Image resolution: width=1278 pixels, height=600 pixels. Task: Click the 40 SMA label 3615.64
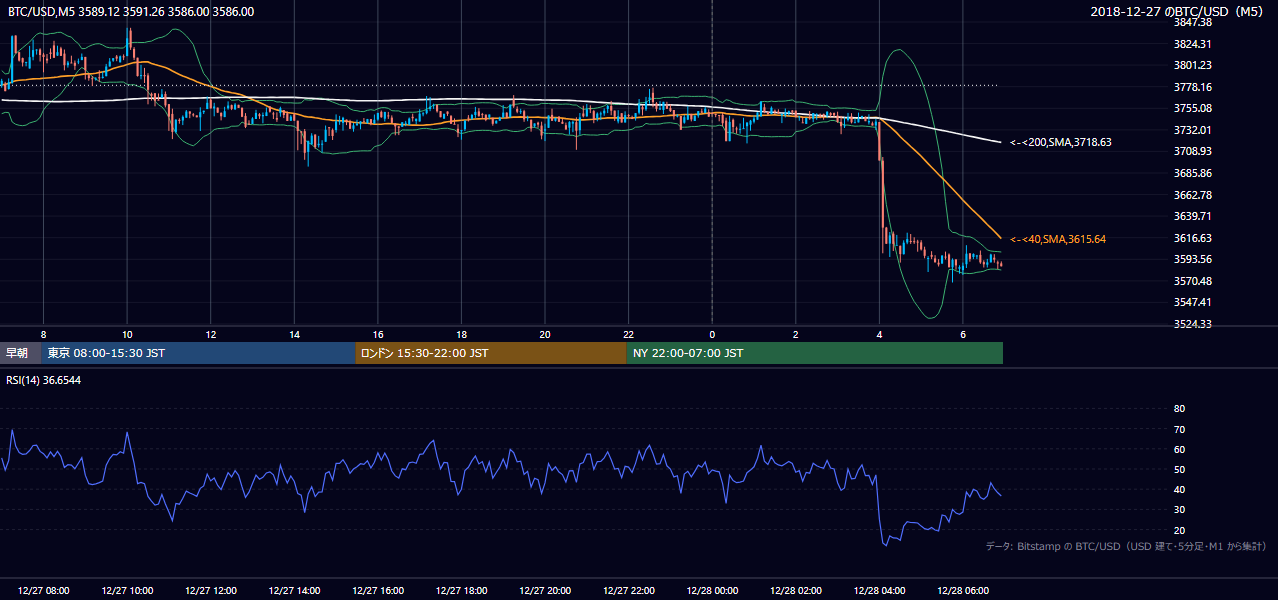(1058, 239)
